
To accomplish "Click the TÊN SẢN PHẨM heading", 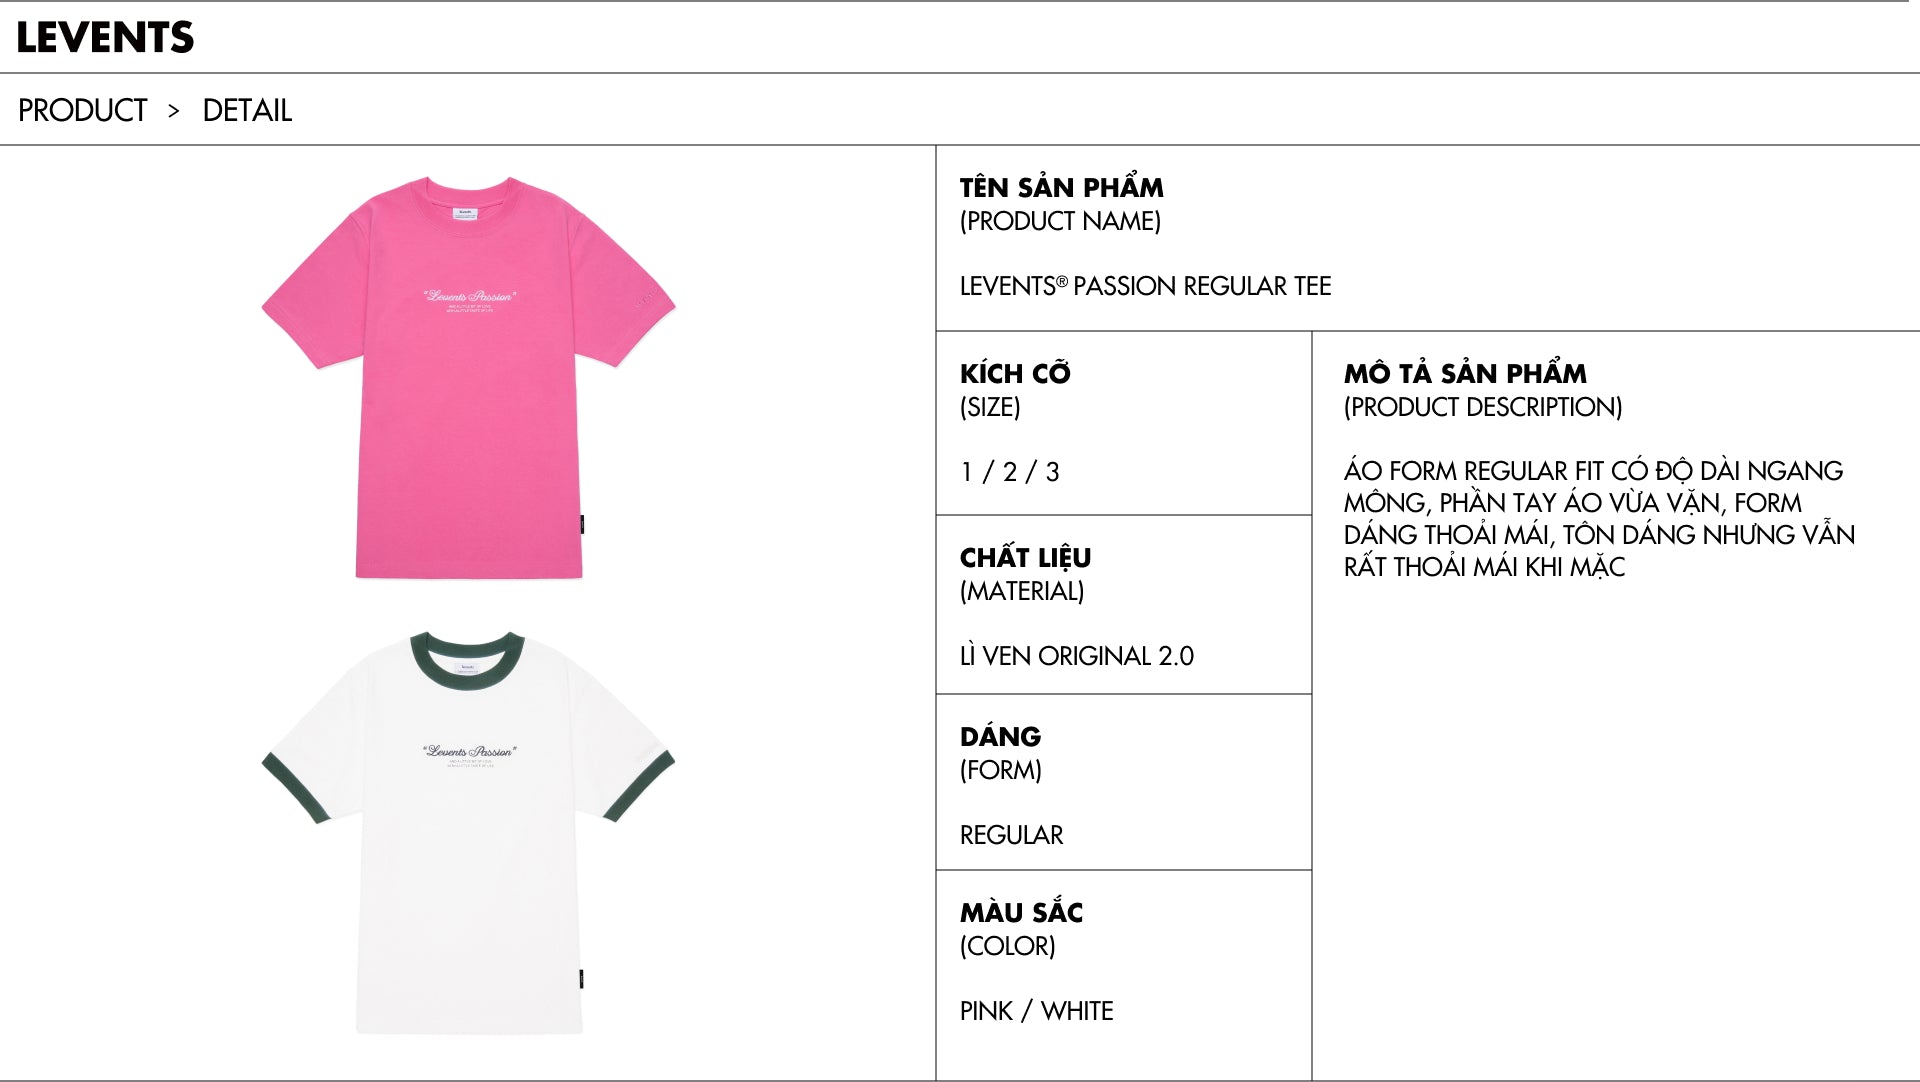I will [1061, 187].
